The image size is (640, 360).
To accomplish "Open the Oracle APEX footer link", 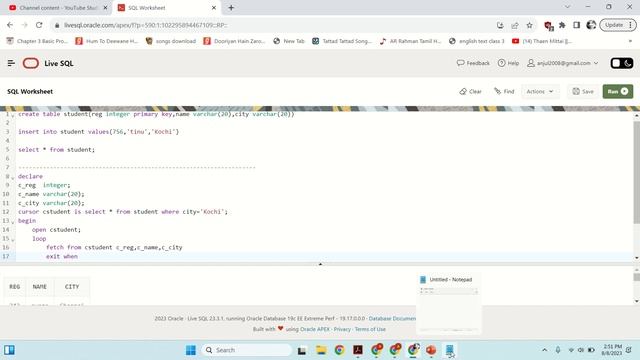I will click(315, 329).
